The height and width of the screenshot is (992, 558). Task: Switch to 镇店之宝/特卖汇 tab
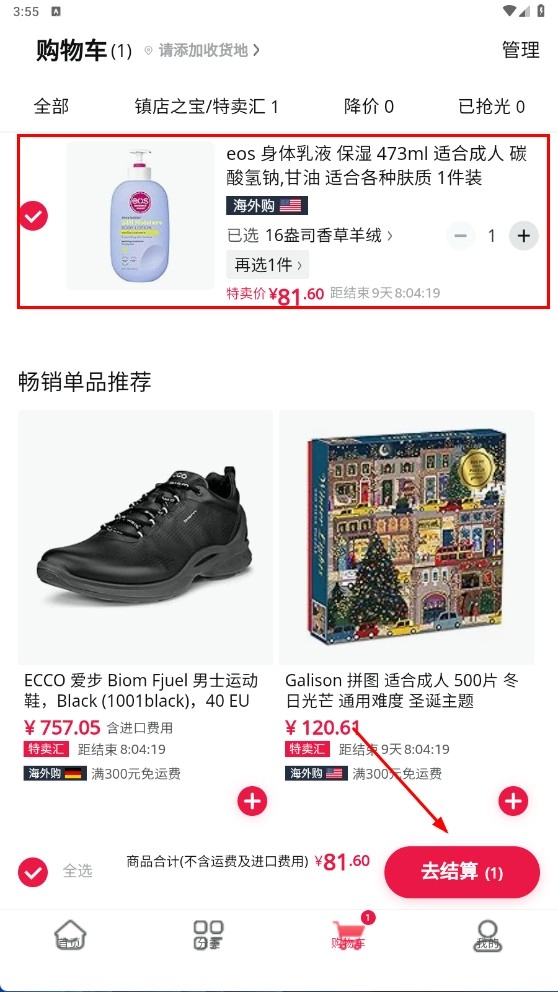click(206, 106)
